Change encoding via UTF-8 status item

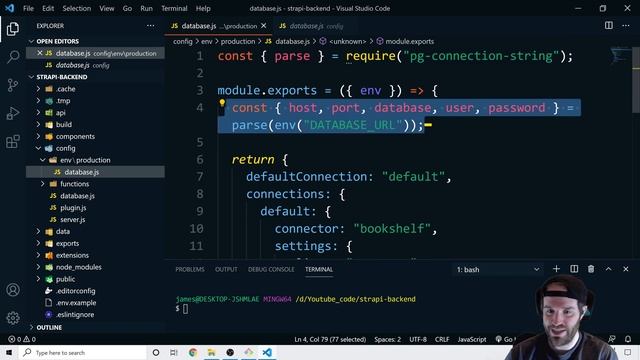click(x=418, y=339)
